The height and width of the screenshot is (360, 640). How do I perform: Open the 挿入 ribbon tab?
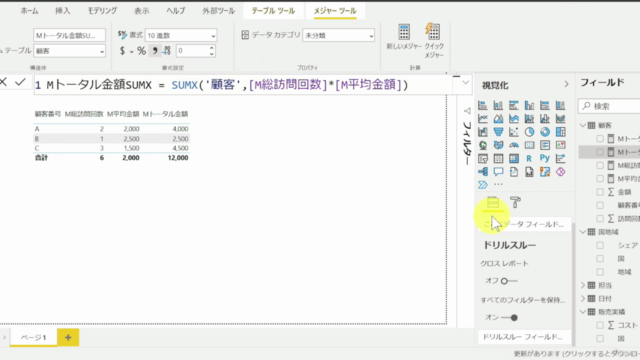pos(62,11)
